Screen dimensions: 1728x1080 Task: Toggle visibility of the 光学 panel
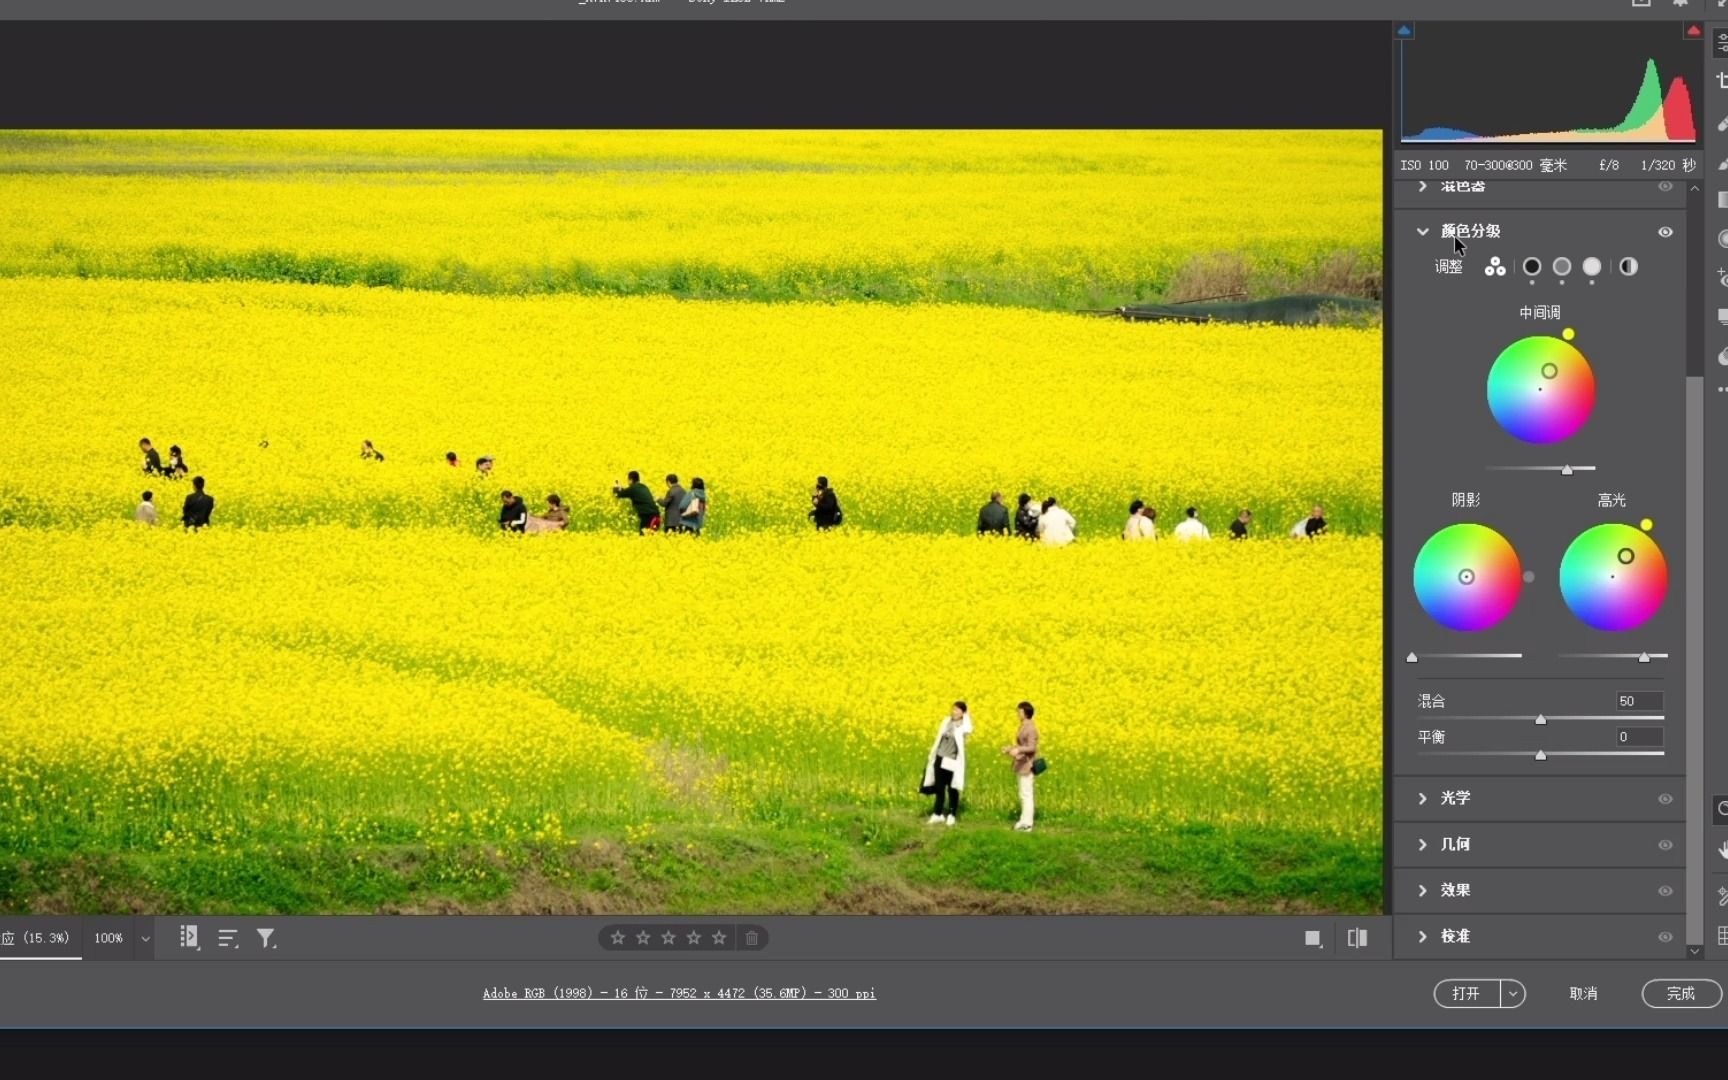(x=1665, y=799)
